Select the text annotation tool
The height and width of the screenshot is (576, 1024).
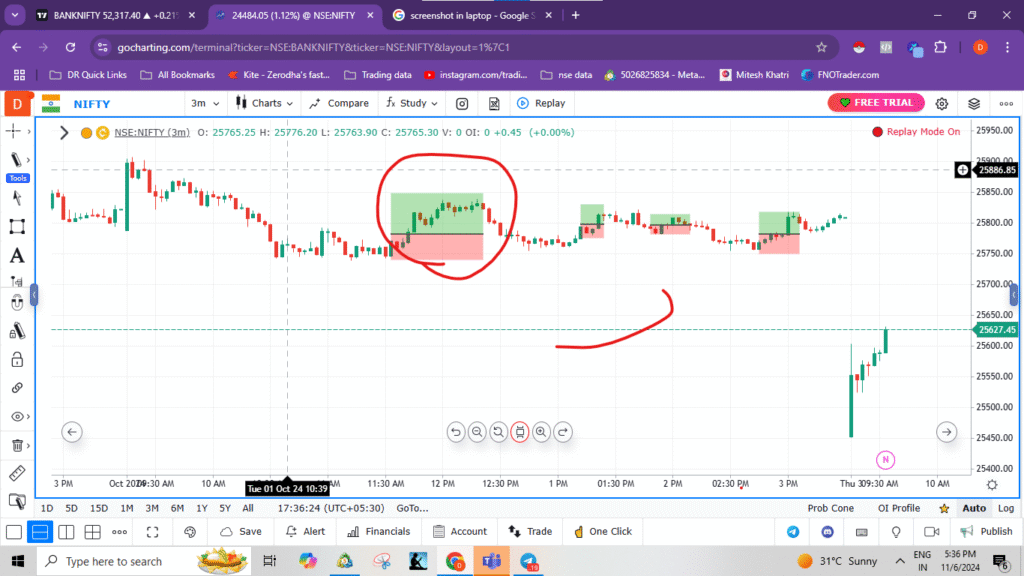pyautogui.click(x=16, y=256)
